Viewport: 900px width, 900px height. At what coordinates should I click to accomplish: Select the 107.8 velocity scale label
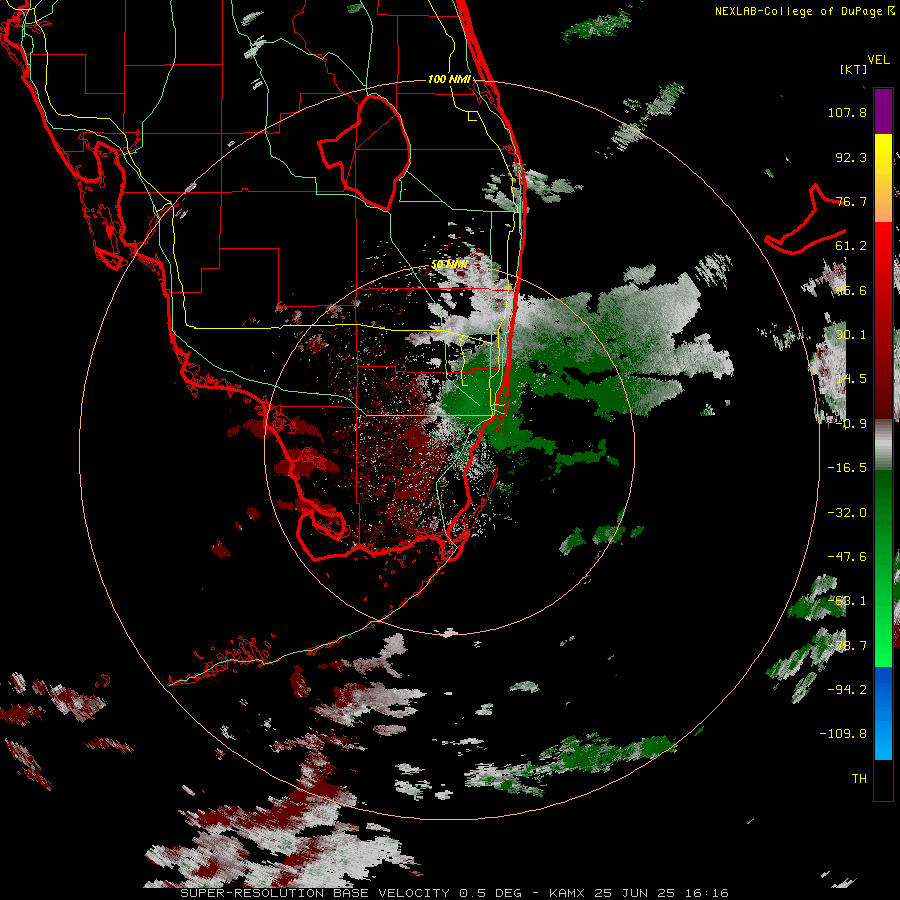(x=847, y=112)
